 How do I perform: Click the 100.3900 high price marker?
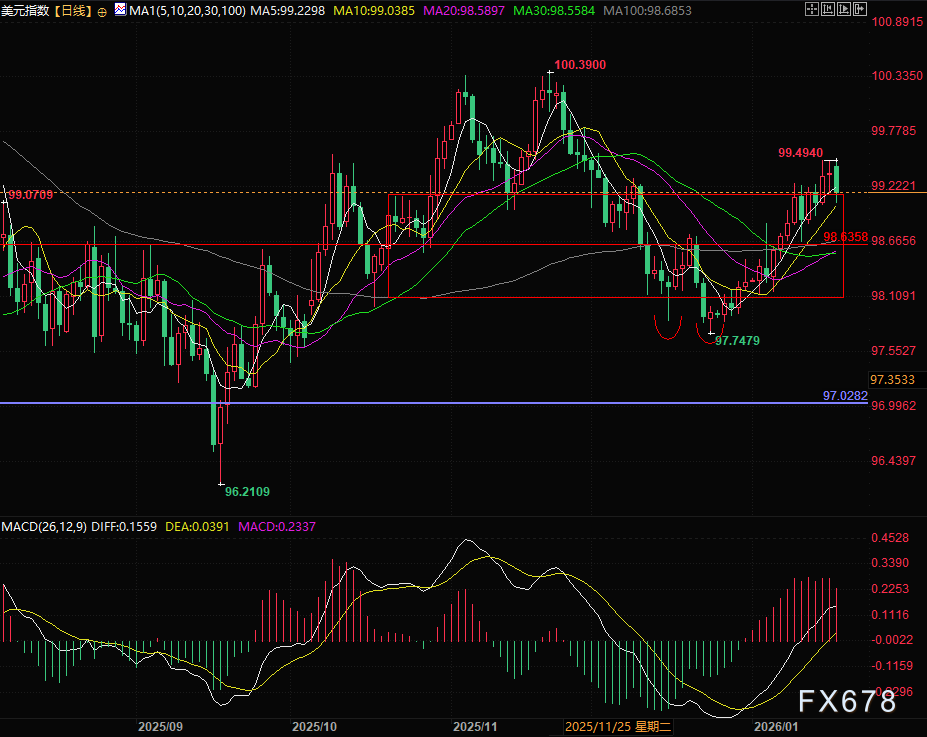pyautogui.click(x=579, y=65)
